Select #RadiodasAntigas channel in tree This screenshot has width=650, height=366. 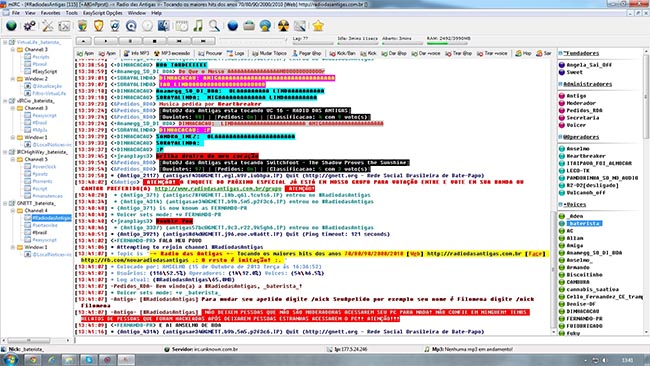point(51,218)
